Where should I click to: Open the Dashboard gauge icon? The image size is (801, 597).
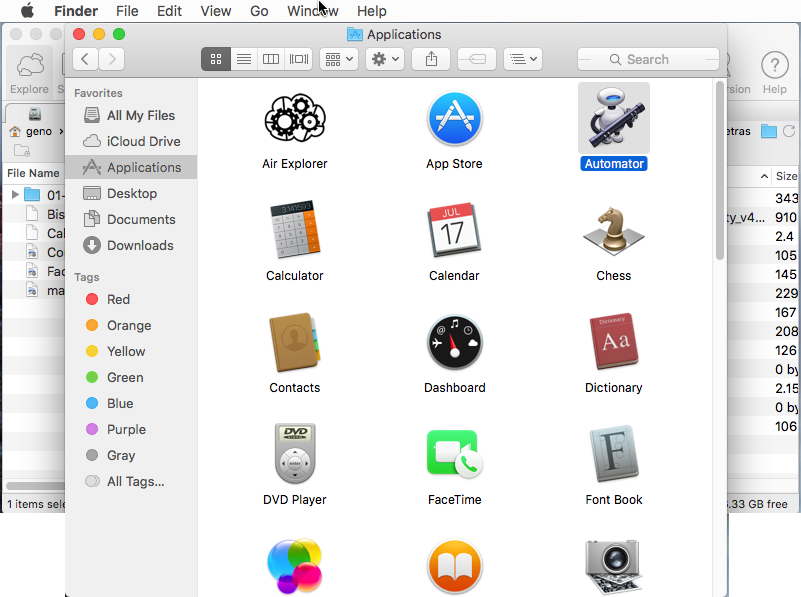(x=454, y=342)
